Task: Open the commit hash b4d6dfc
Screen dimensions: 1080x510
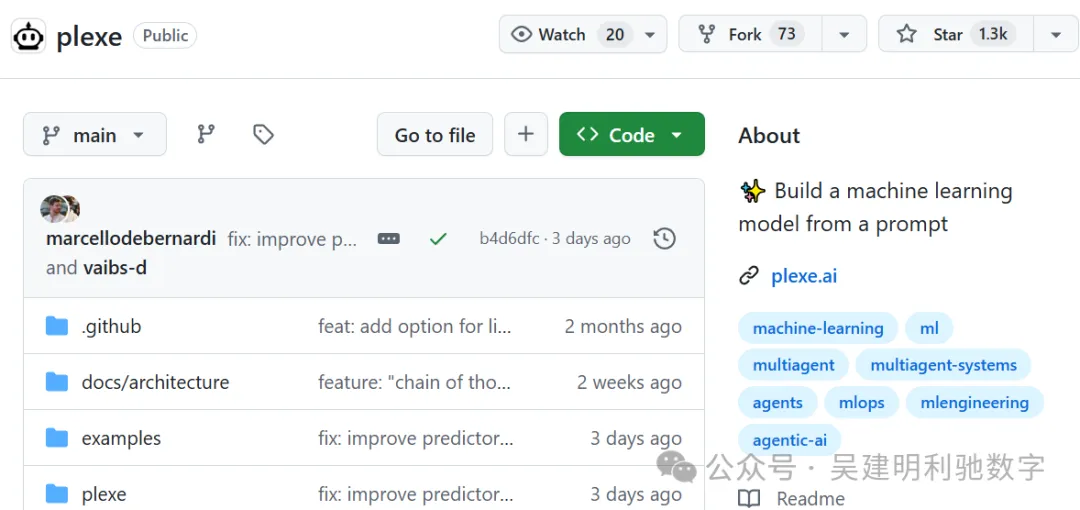Action: coord(509,238)
